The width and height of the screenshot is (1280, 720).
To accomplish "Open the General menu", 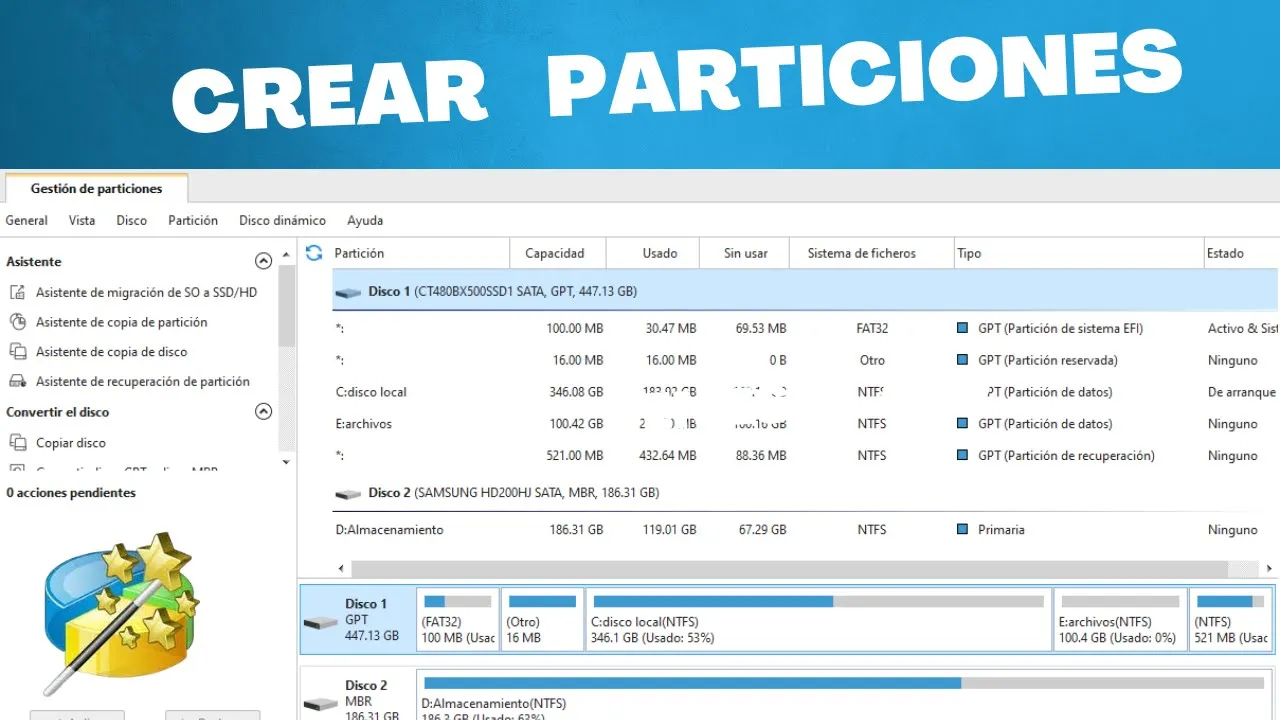I will pos(27,220).
